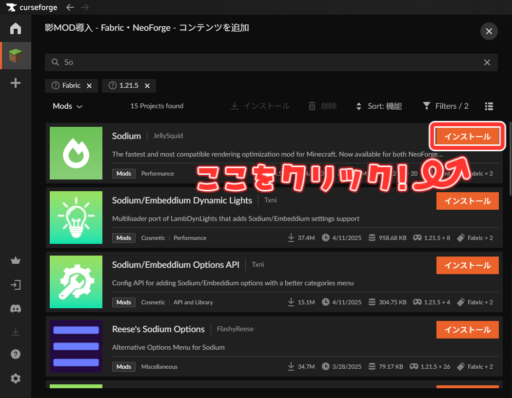Open the Sort dropdown
The height and width of the screenshot is (398, 512).
[x=379, y=106]
